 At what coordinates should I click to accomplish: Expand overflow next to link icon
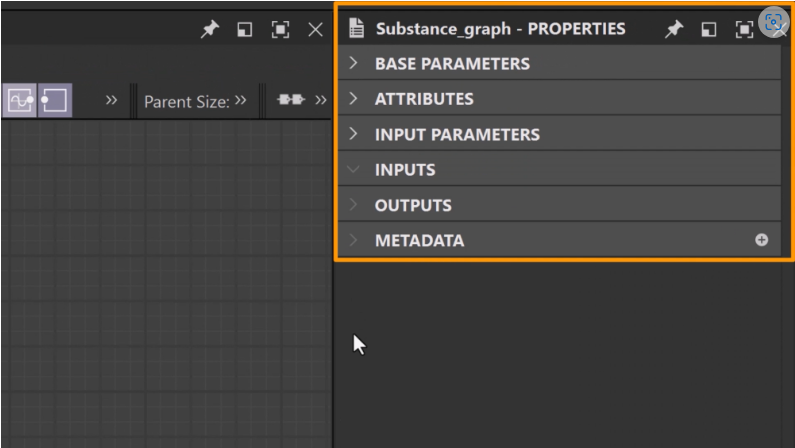[x=320, y=100]
